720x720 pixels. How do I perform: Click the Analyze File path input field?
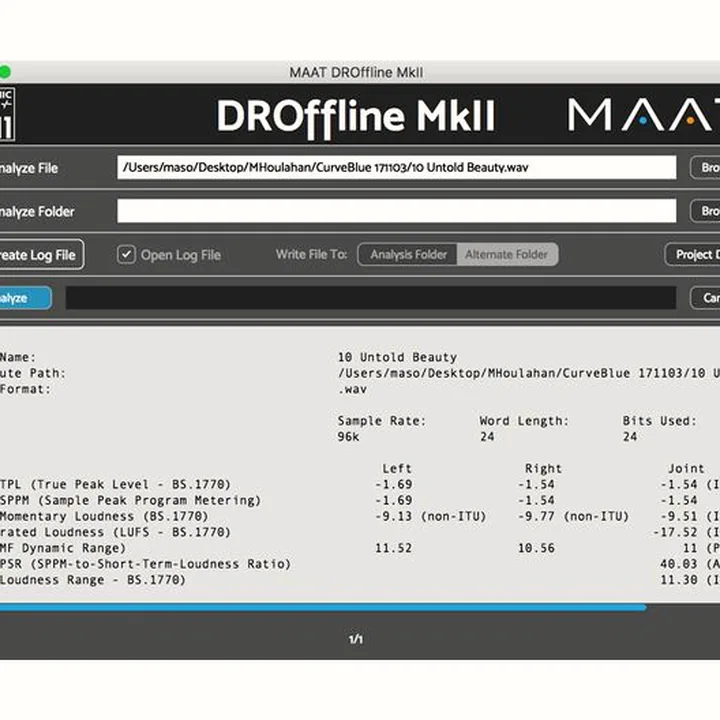pyautogui.click(x=396, y=167)
